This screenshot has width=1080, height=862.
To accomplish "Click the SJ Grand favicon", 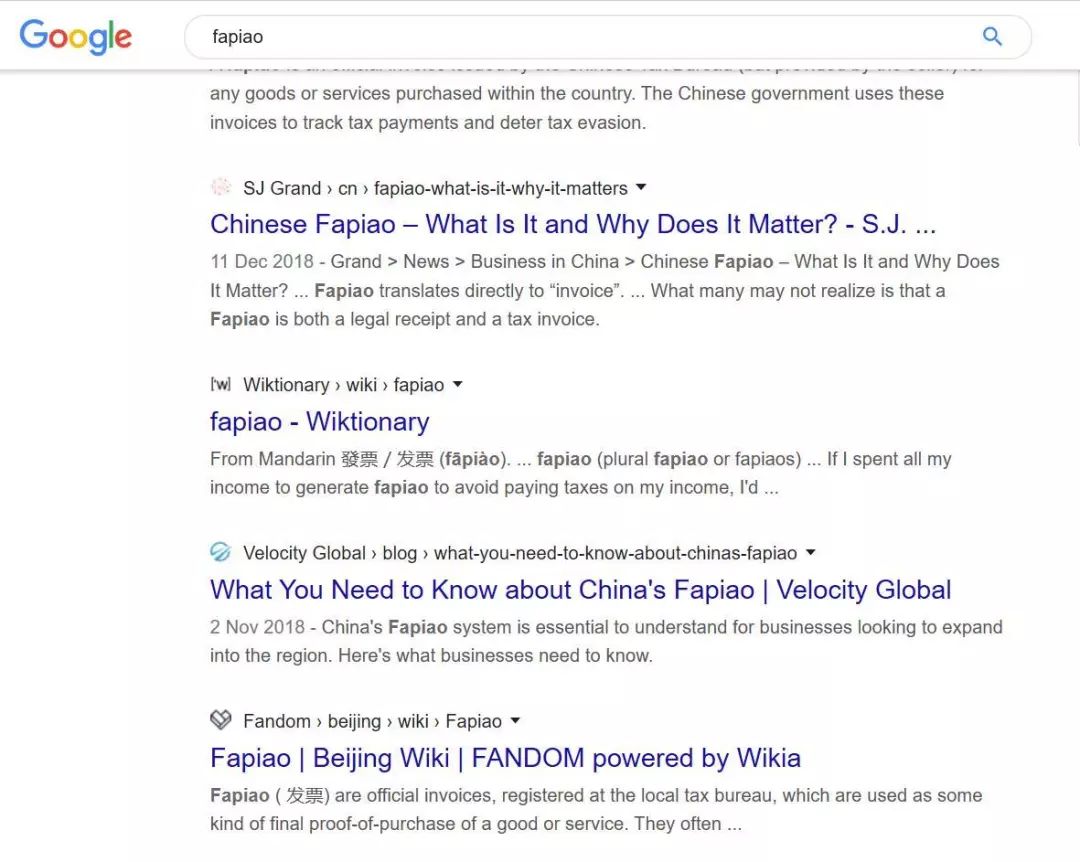I will [x=220, y=187].
